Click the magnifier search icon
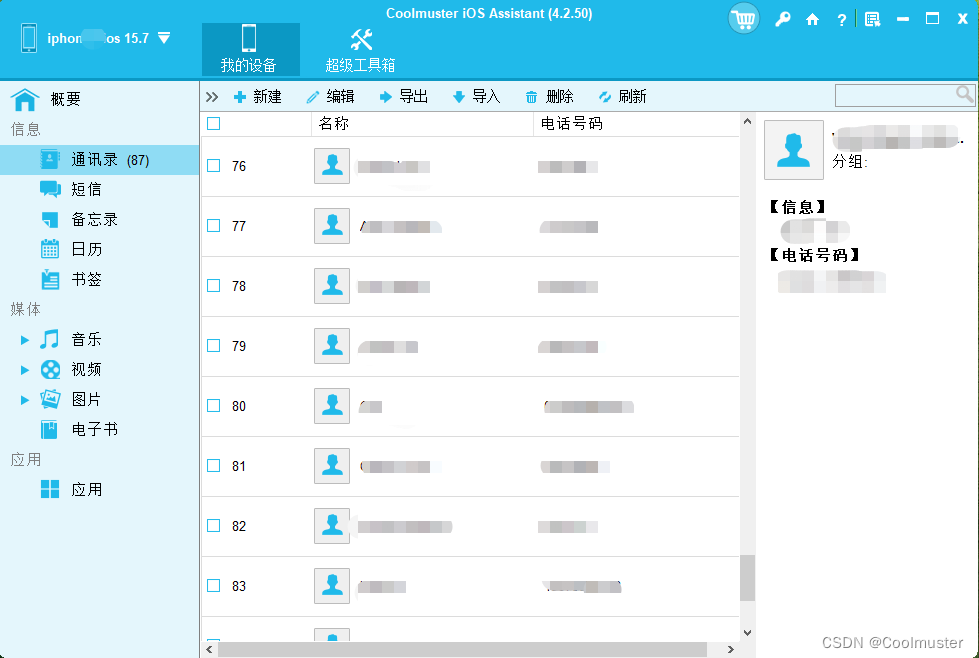 (x=965, y=94)
